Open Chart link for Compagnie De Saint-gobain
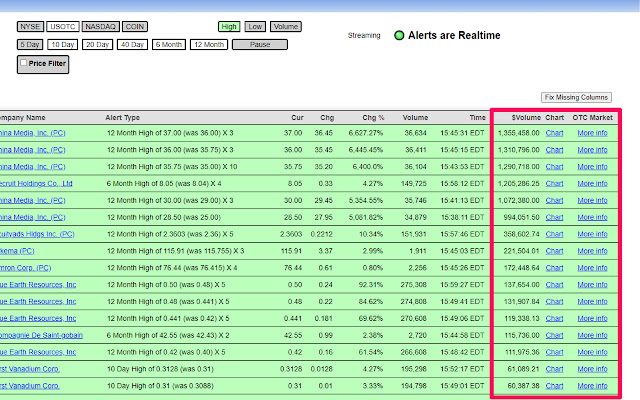 point(554,335)
